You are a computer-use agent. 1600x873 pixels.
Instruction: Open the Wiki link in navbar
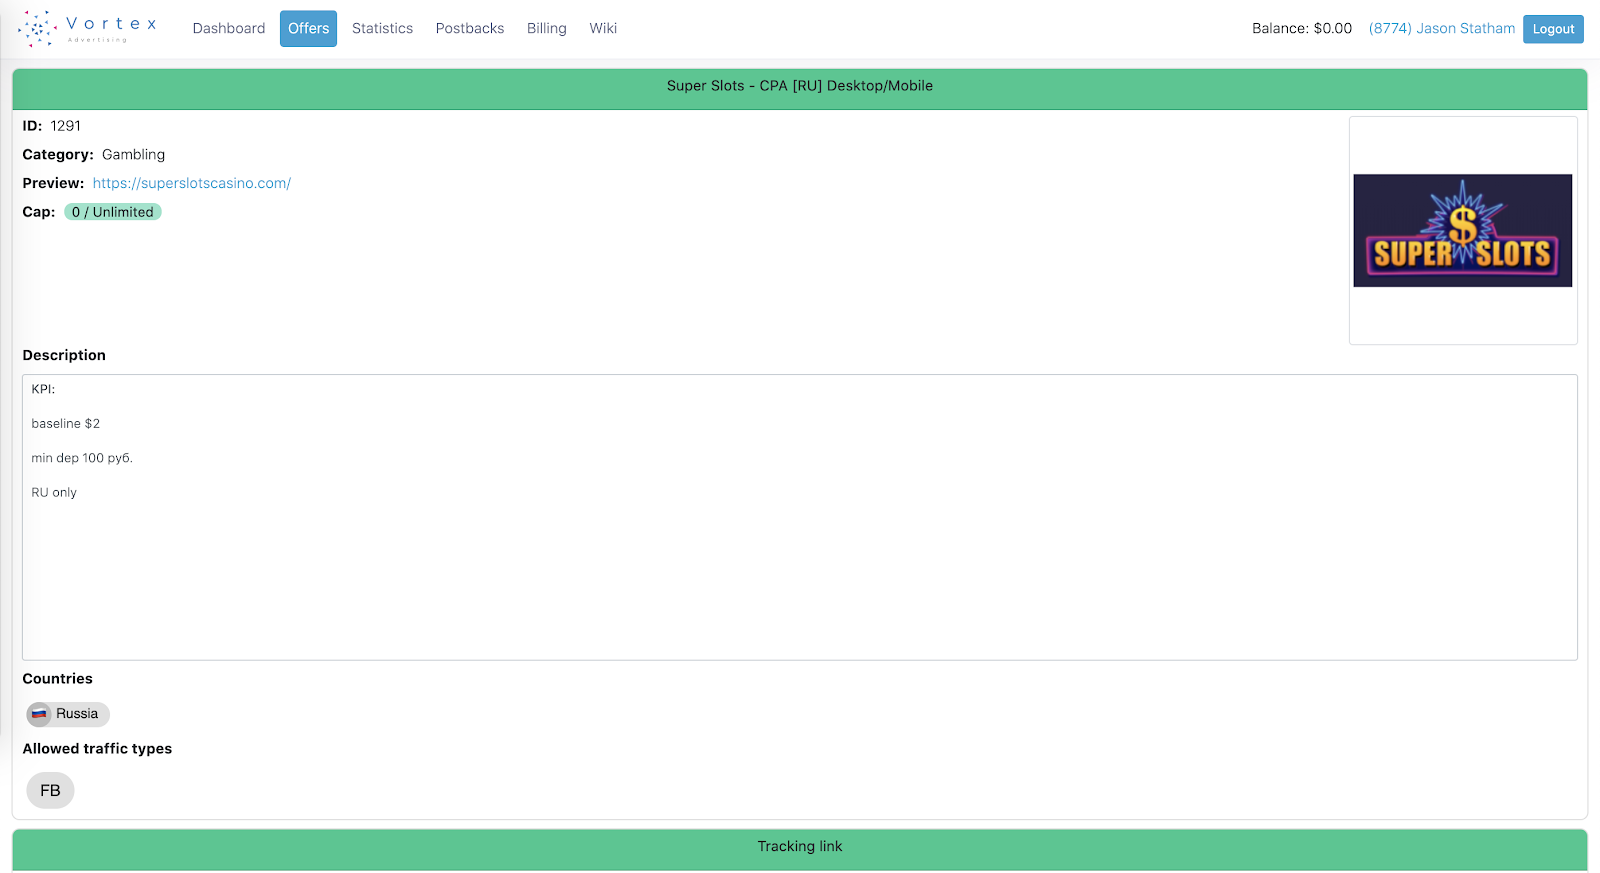[x=603, y=29]
